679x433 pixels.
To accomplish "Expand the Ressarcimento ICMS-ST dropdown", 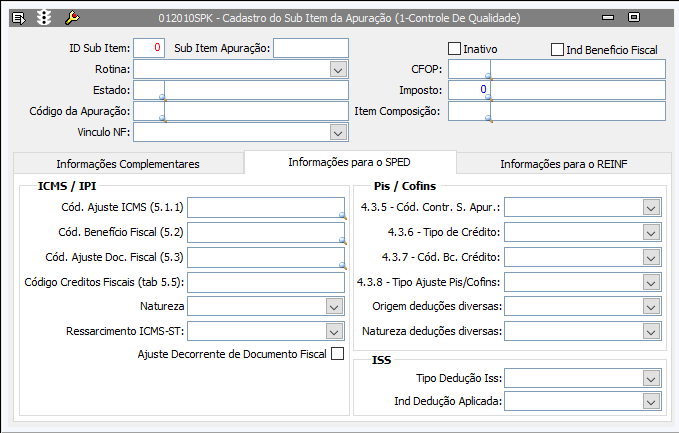I will [334, 331].
